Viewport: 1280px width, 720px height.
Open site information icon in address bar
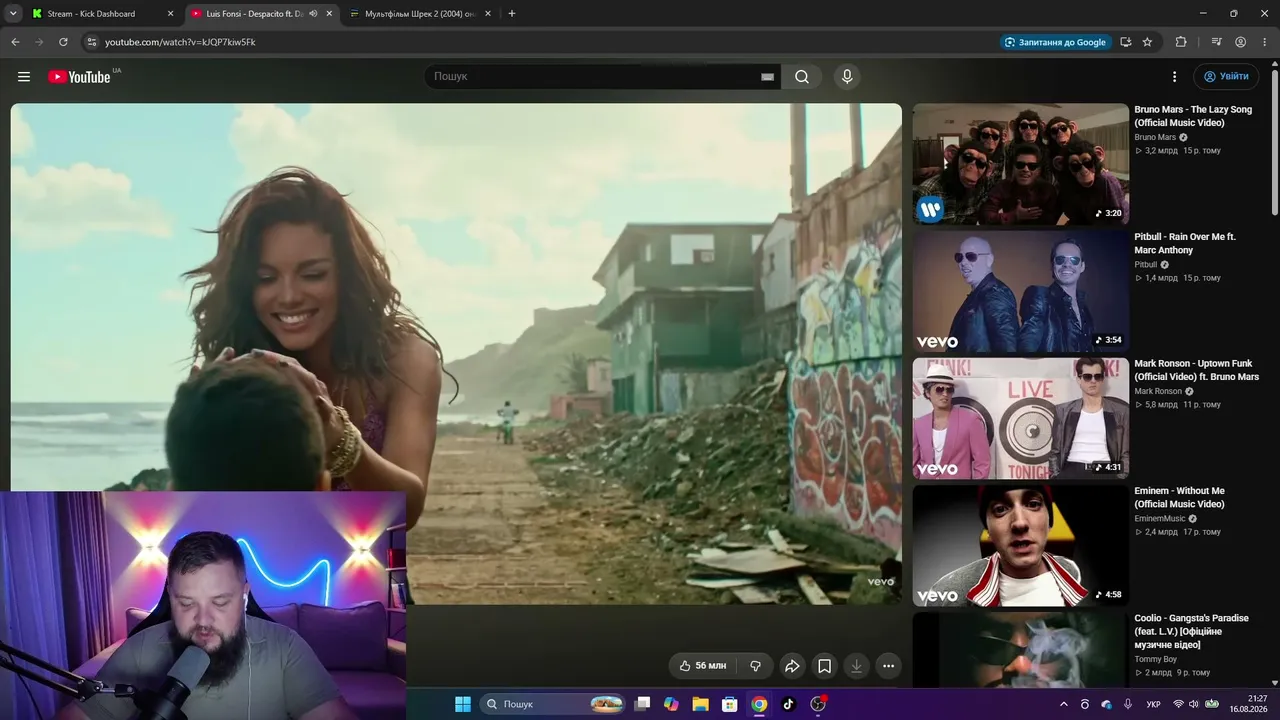click(91, 42)
